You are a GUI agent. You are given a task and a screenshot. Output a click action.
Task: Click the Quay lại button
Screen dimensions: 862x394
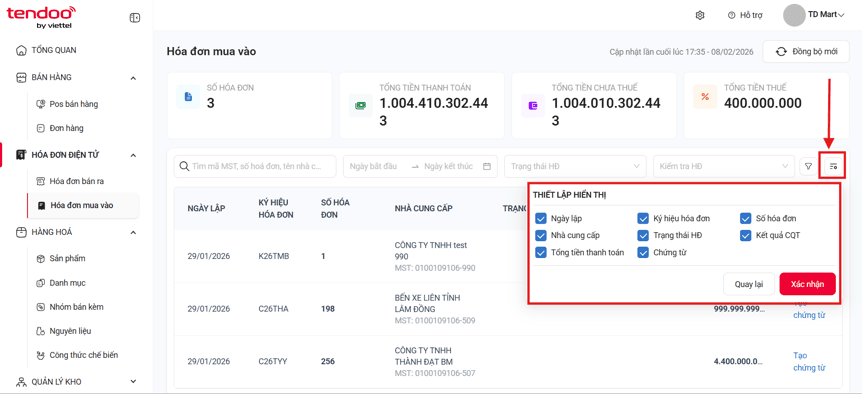click(749, 284)
